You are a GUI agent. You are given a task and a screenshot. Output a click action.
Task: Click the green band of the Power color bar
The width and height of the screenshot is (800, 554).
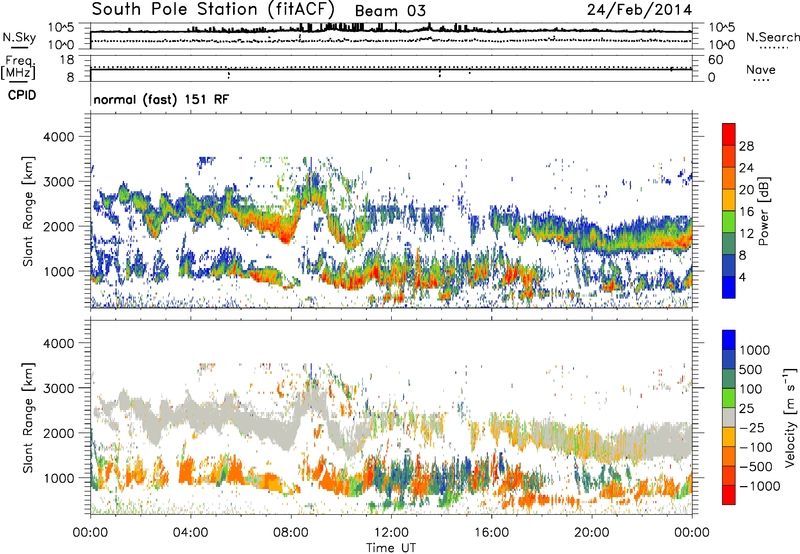point(729,222)
